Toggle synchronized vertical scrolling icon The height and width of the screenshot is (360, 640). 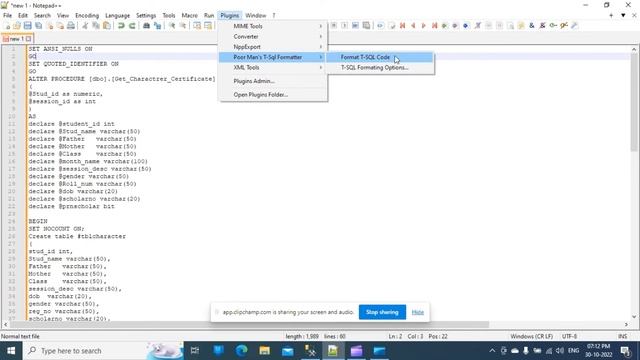point(197,26)
